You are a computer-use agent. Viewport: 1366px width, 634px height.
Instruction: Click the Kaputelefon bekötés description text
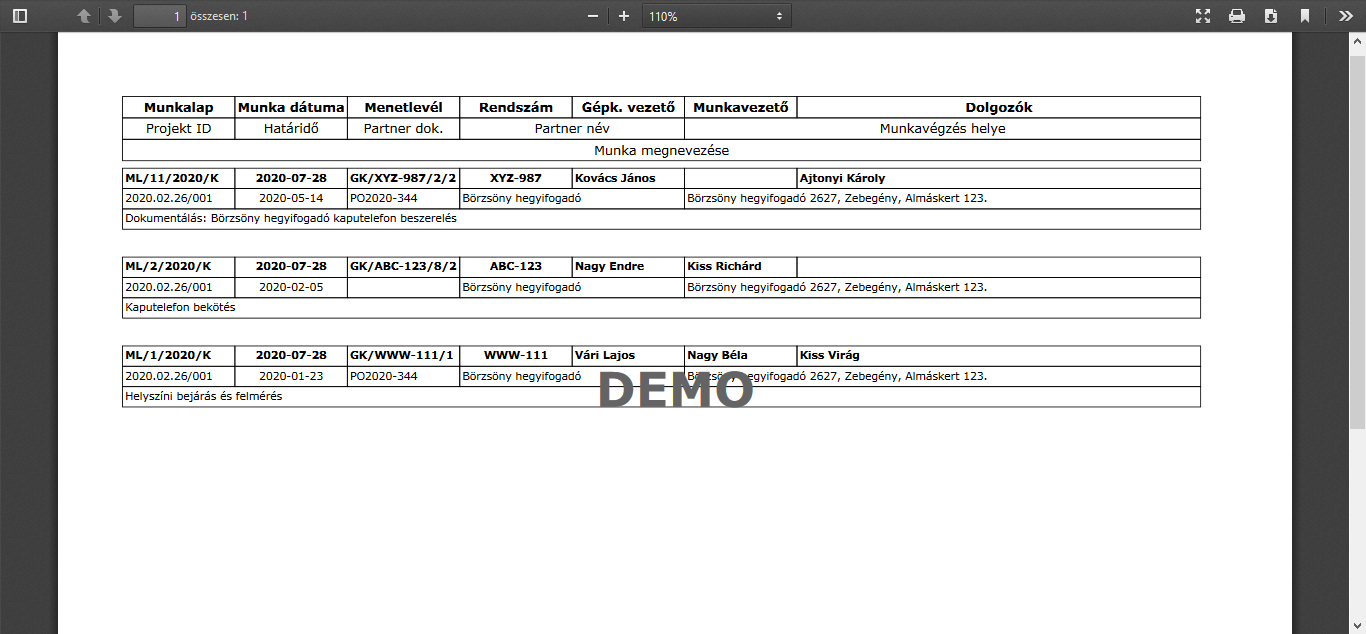click(x=180, y=308)
